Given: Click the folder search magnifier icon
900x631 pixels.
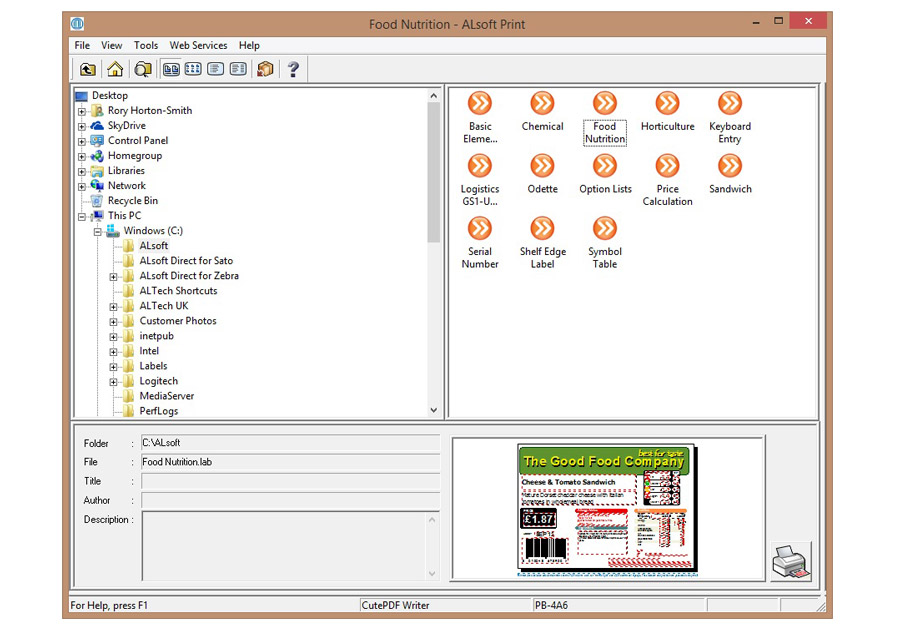Looking at the screenshot, I should click(x=142, y=69).
